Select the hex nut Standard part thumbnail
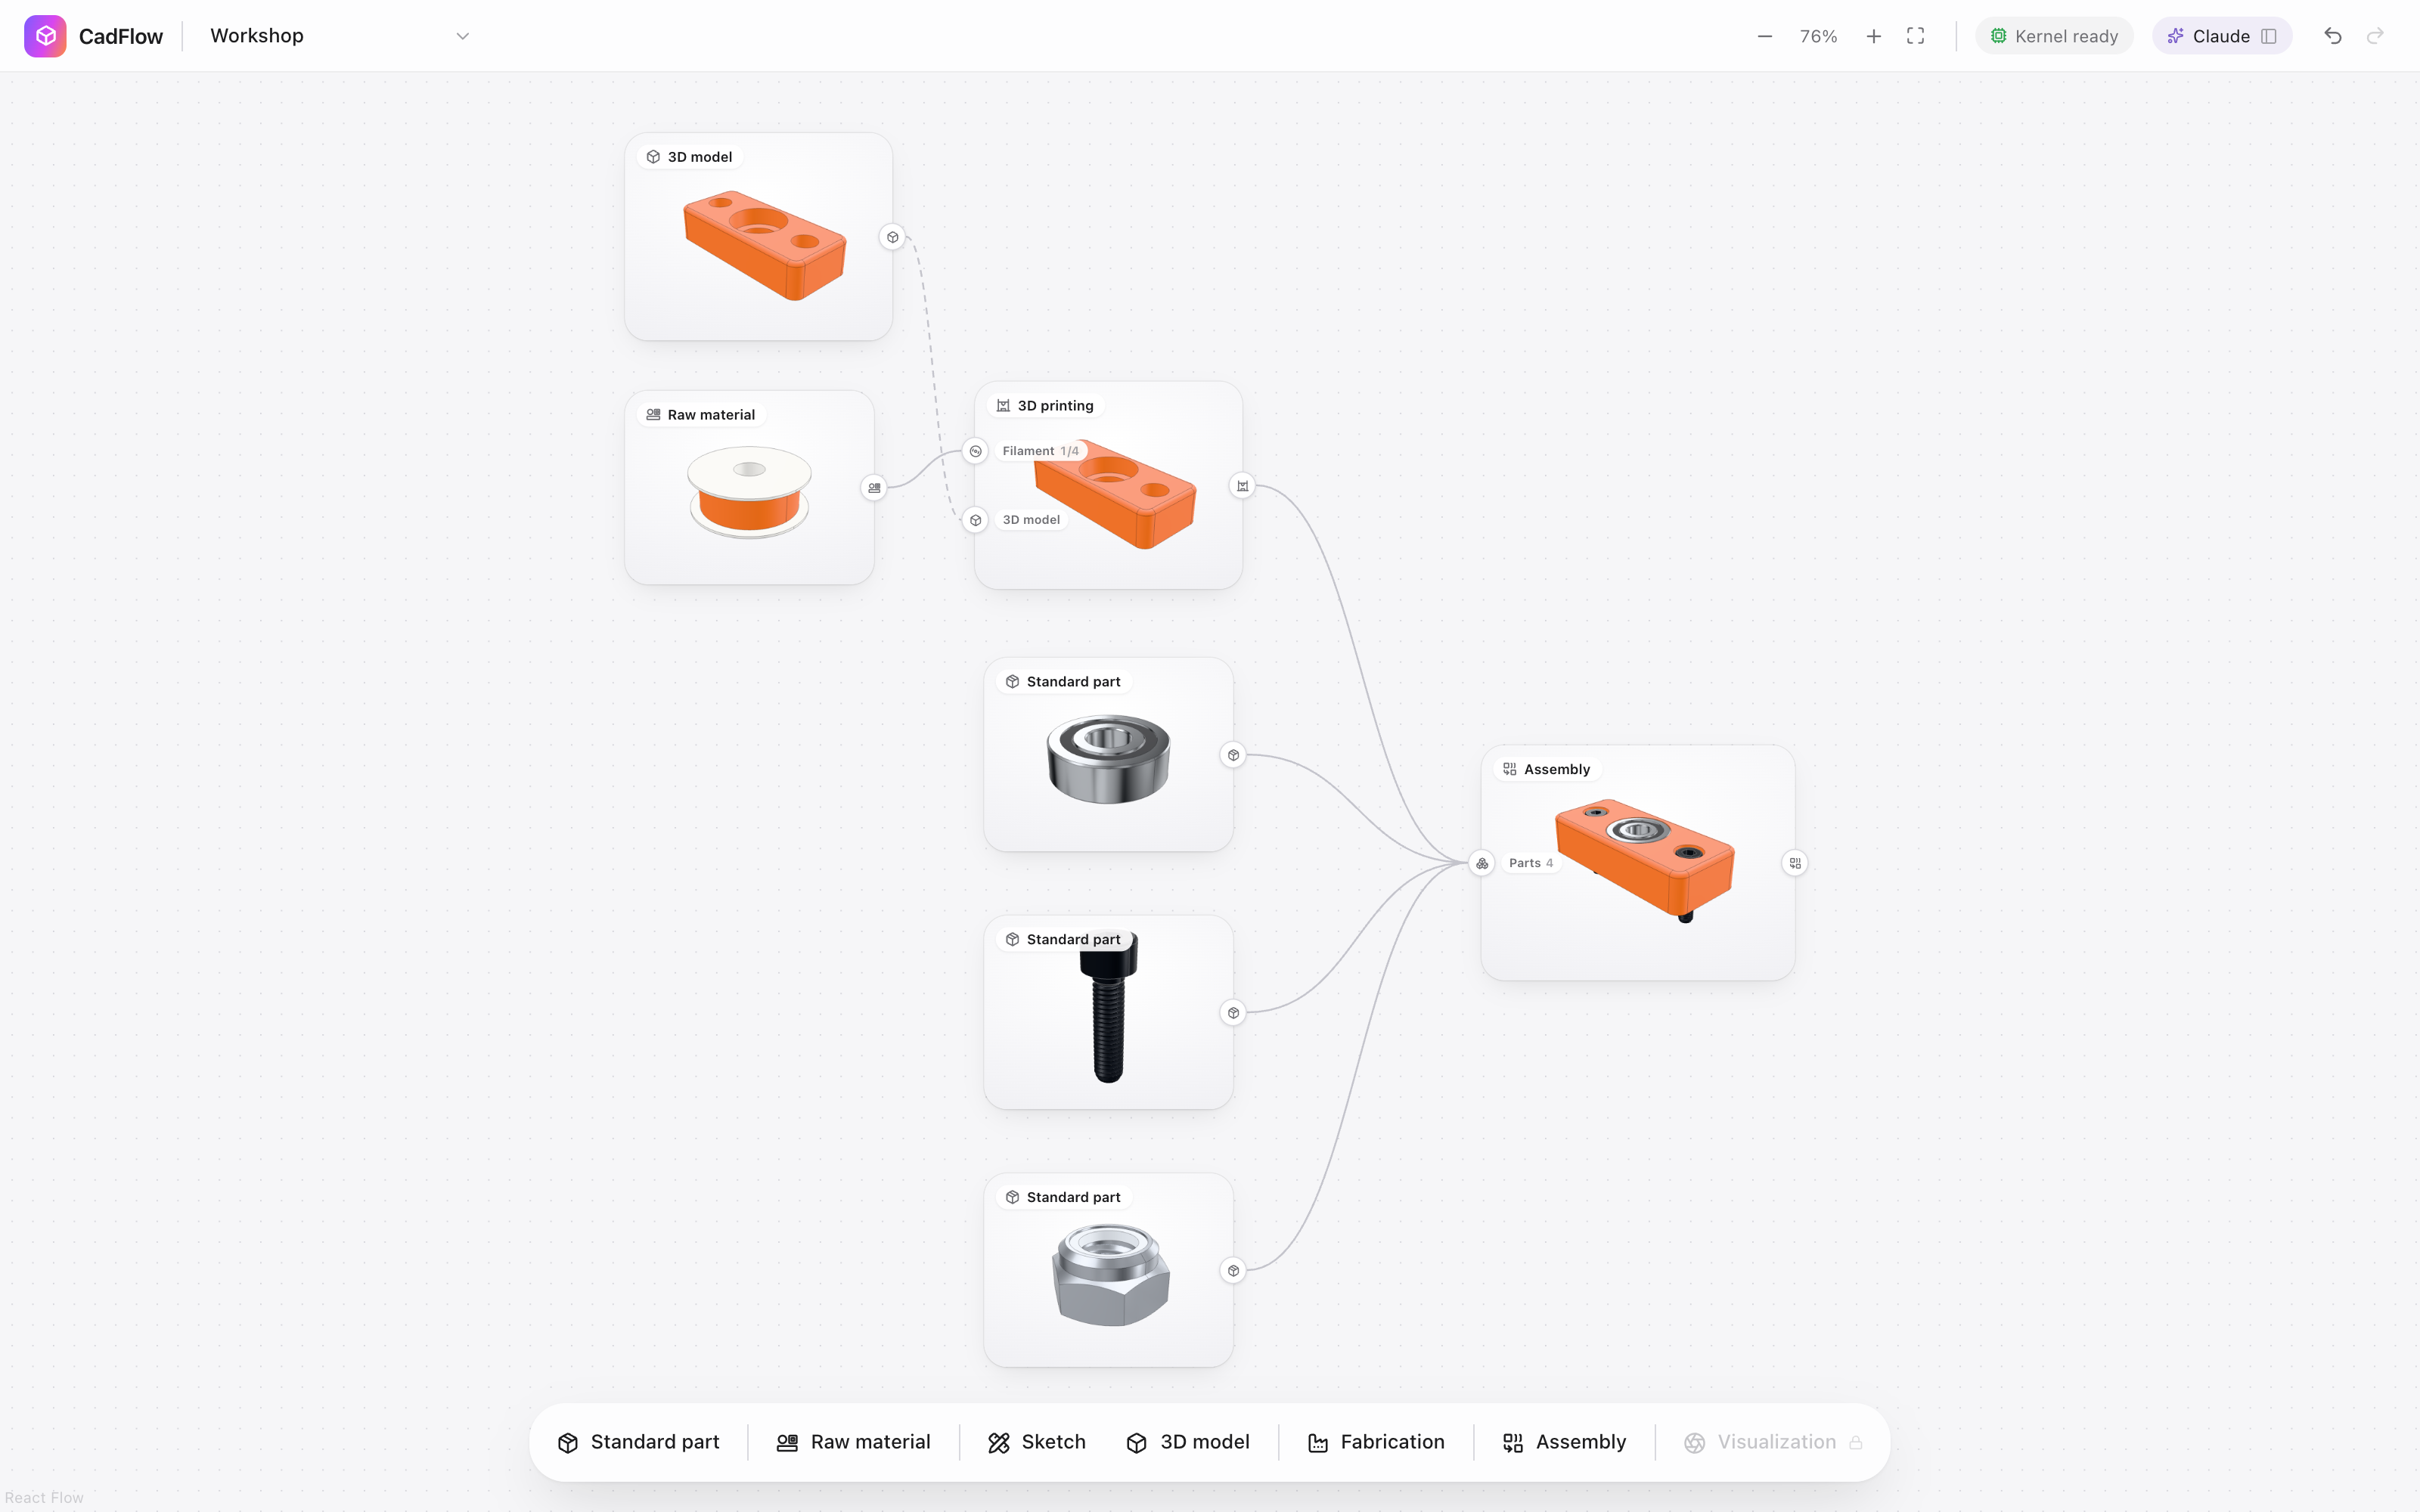 1110,1275
